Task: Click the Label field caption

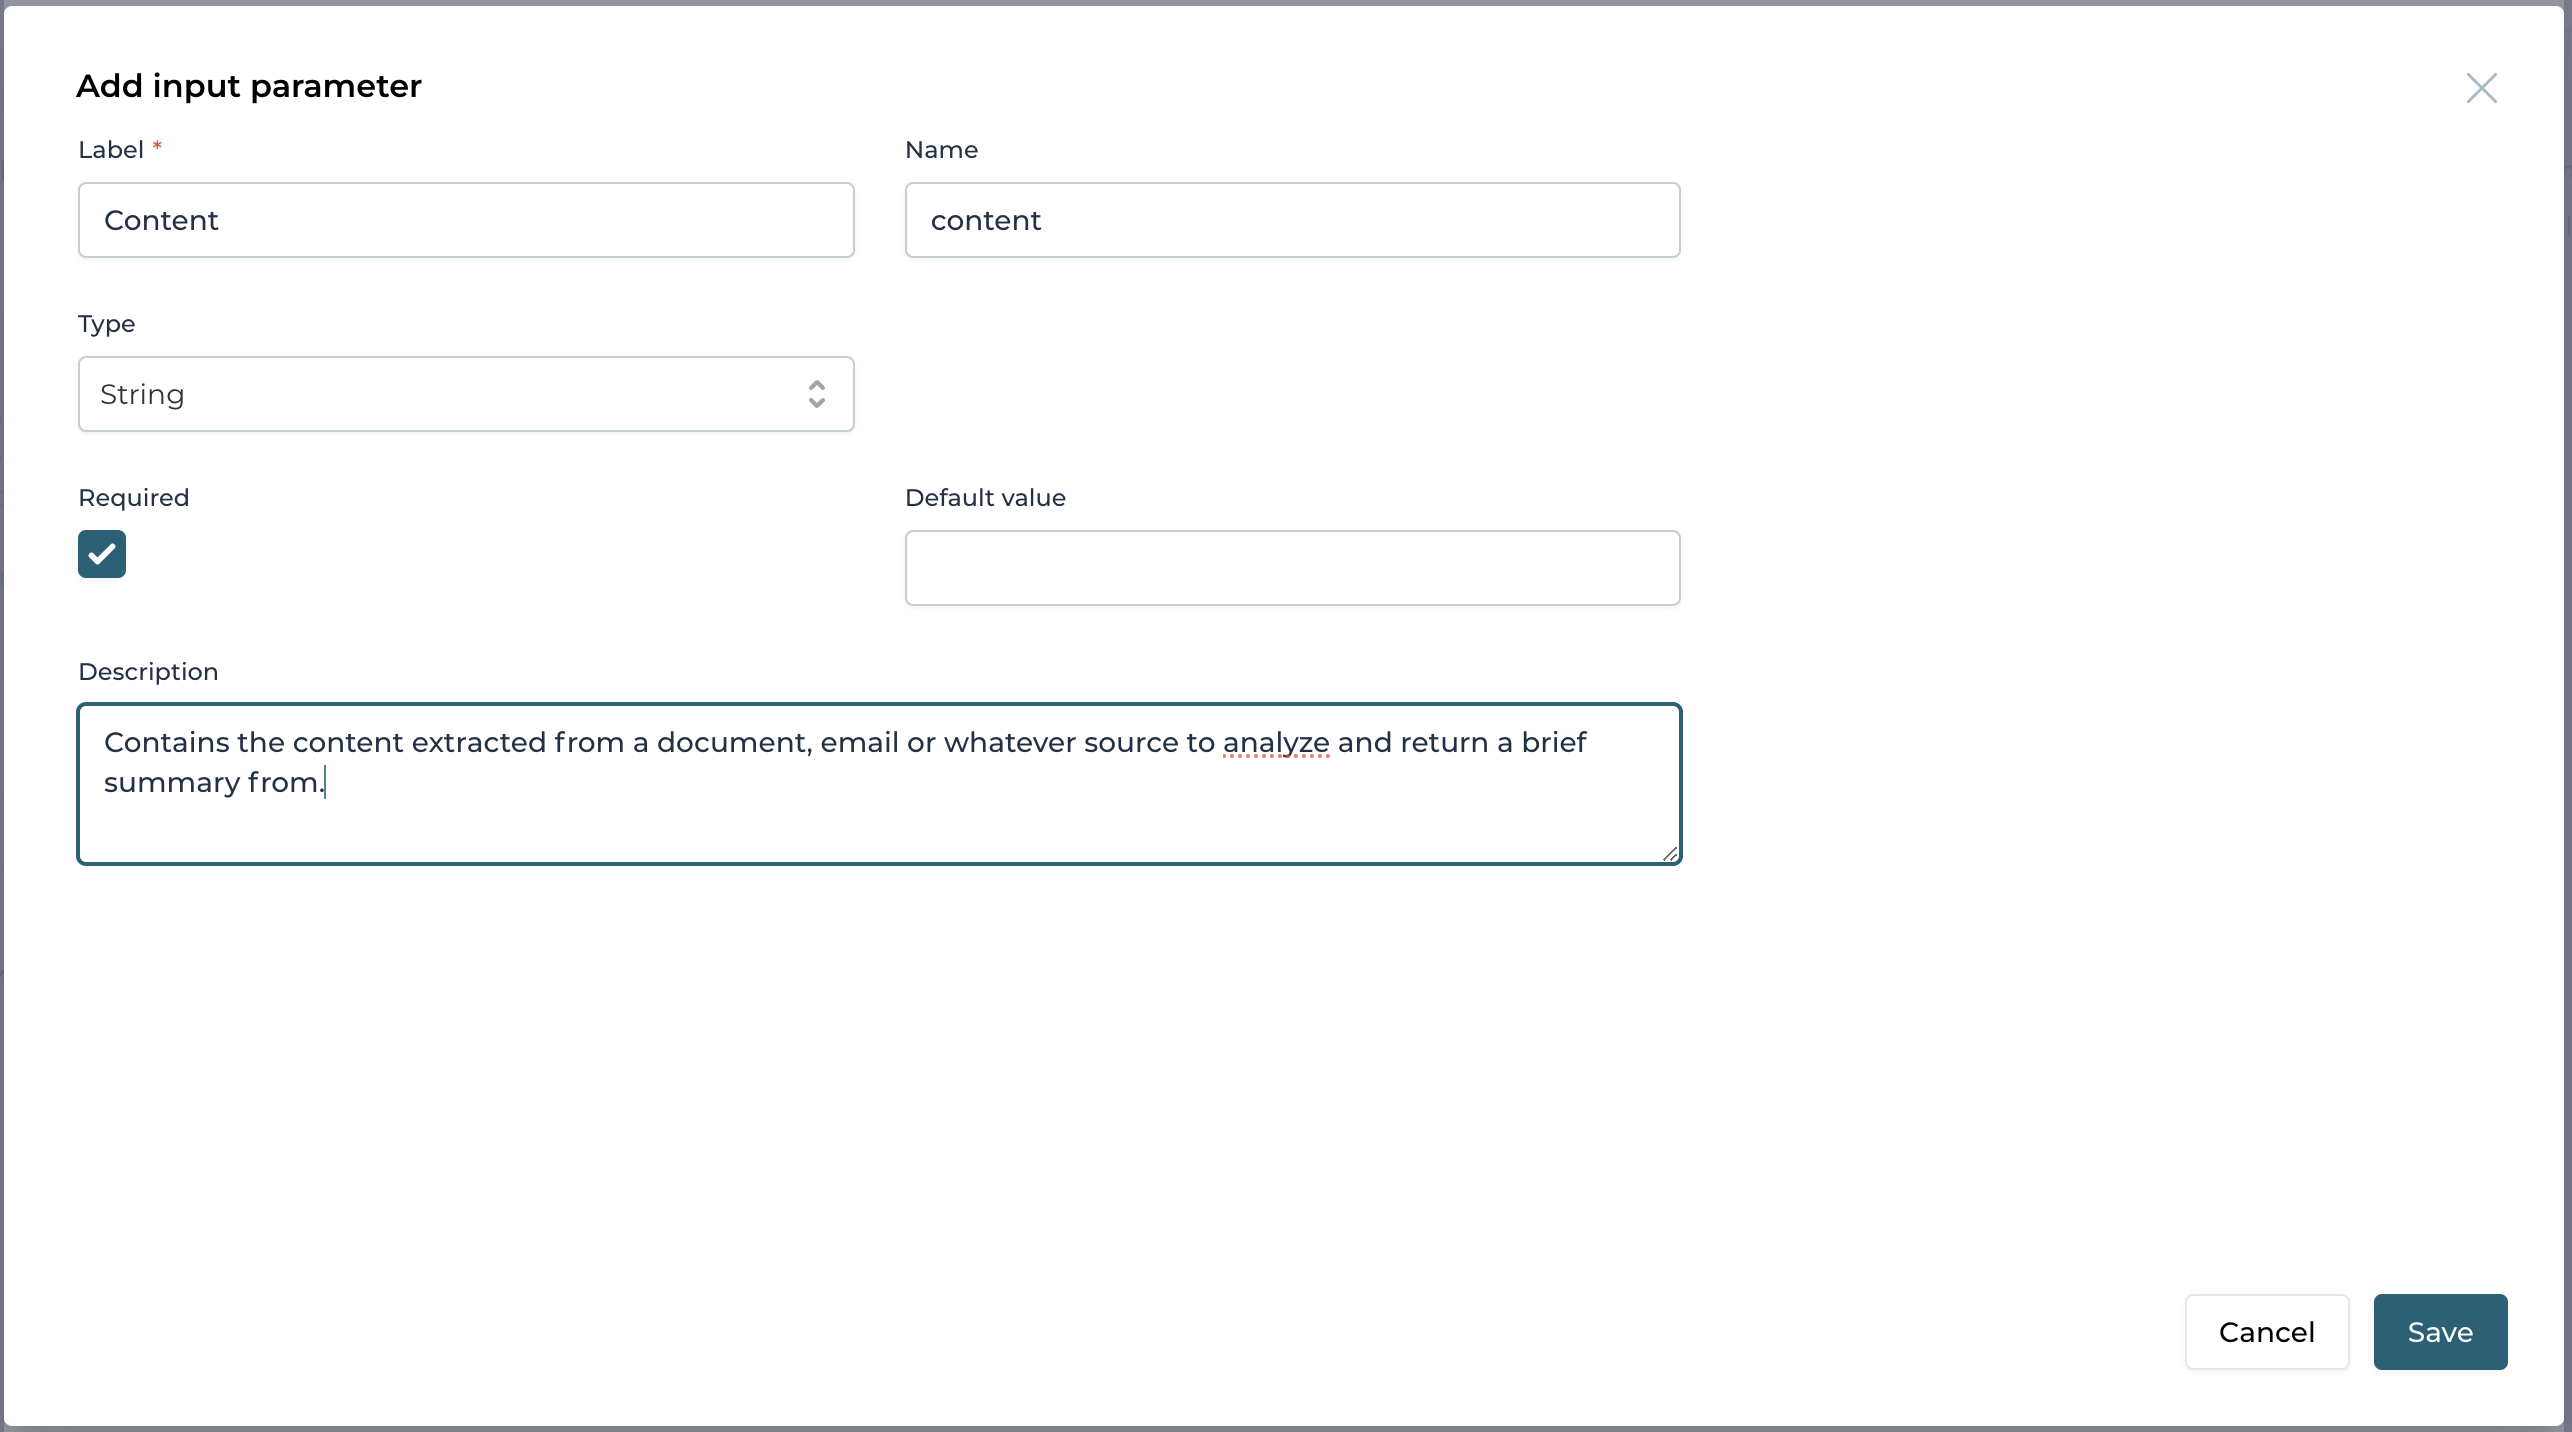Action: tap(111, 150)
